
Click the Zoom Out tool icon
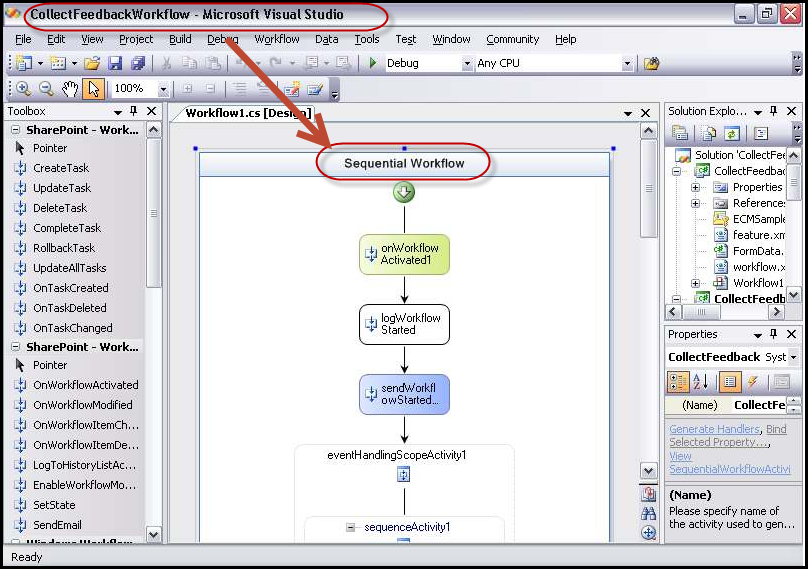click(46, 89)
